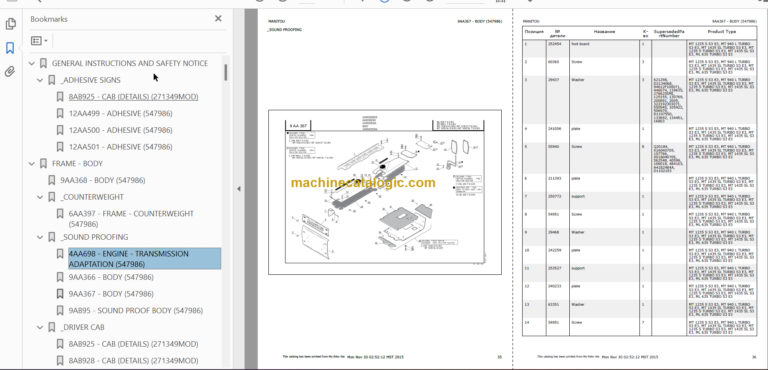The width and height of the screenshot is (768, 370).
Task: Click the 9 AA 367 exploded parts diagram
Action: coord(384,192)
